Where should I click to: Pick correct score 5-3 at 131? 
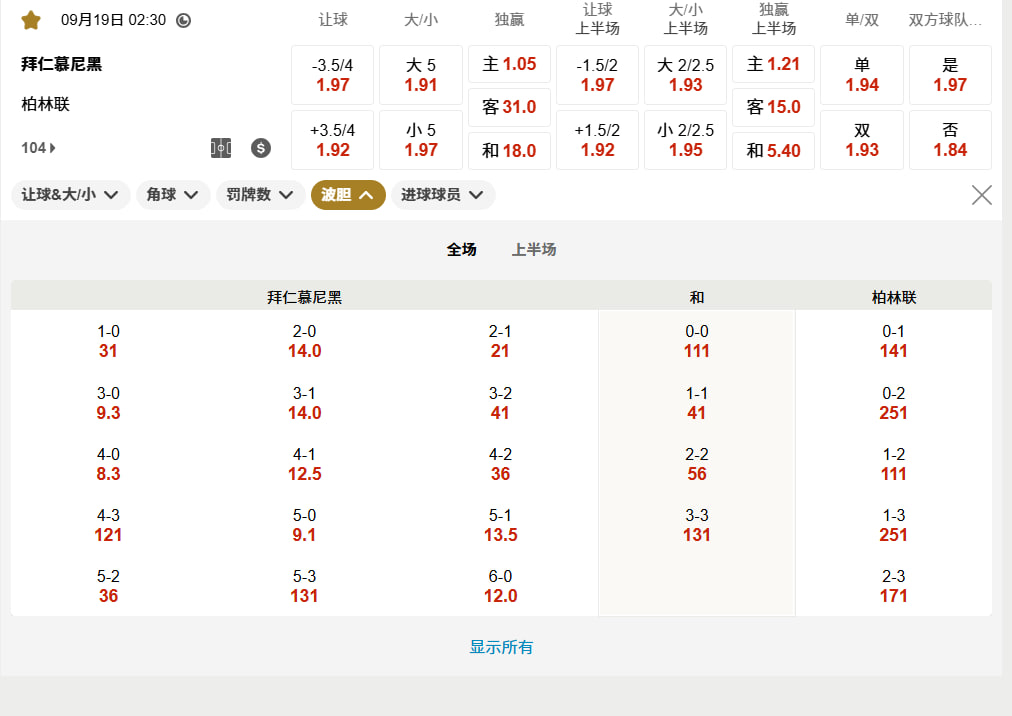(305, 586)
